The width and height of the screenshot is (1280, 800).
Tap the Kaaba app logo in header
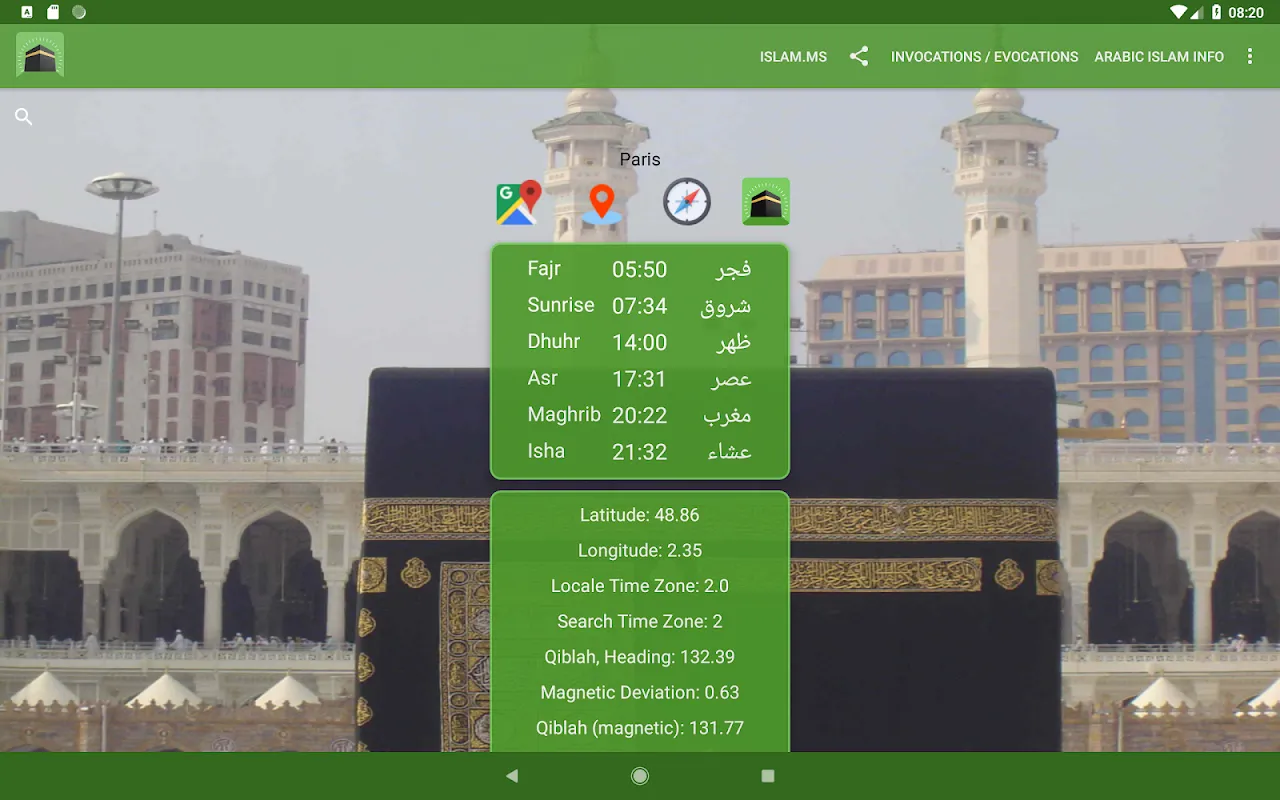pos(40,56)
